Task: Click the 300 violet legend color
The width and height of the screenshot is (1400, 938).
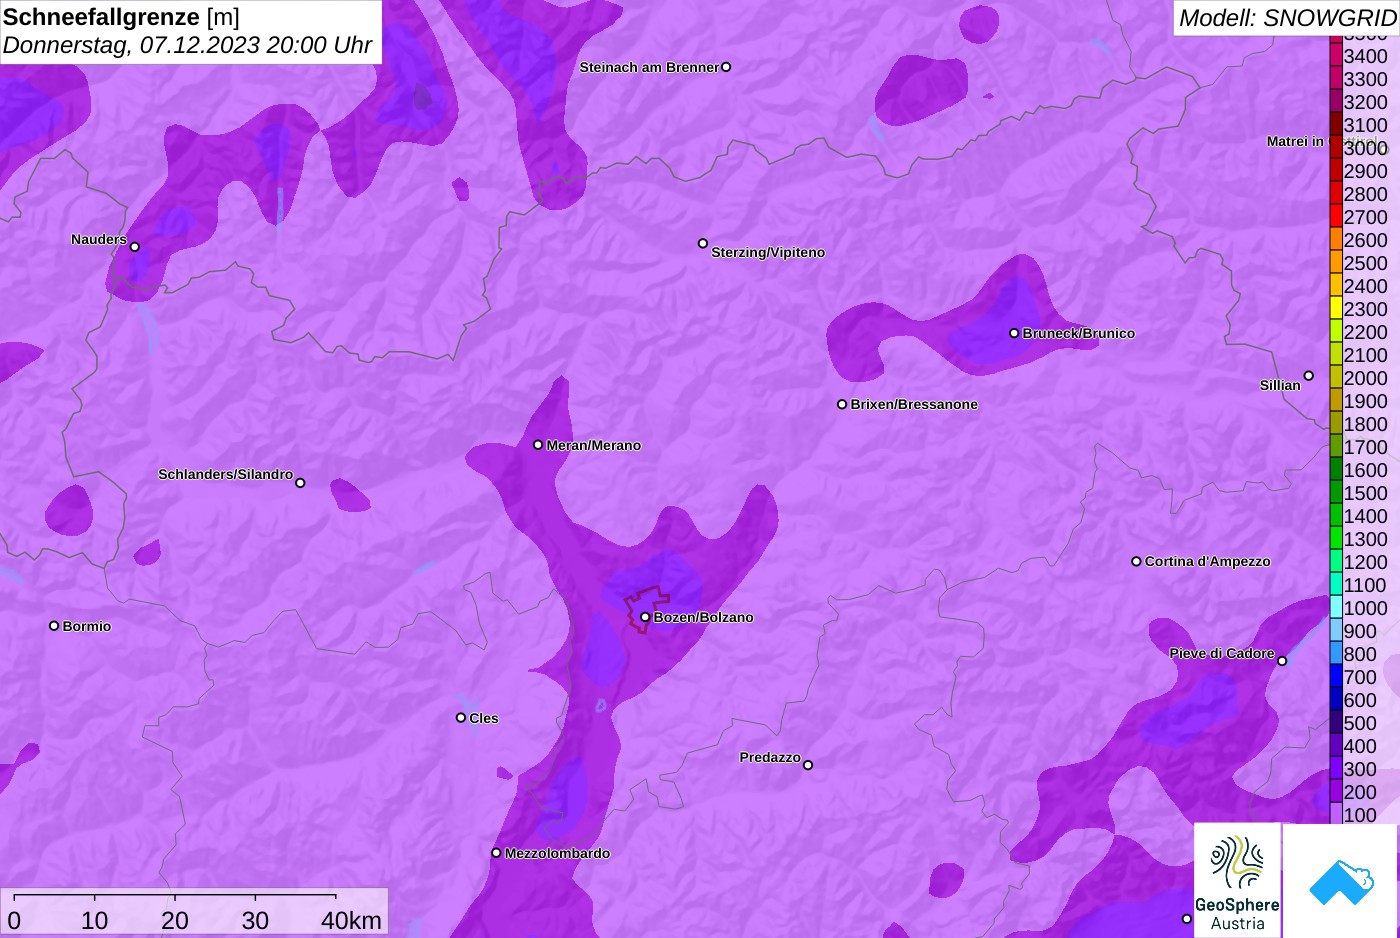Action: (x=1336, y=768)
